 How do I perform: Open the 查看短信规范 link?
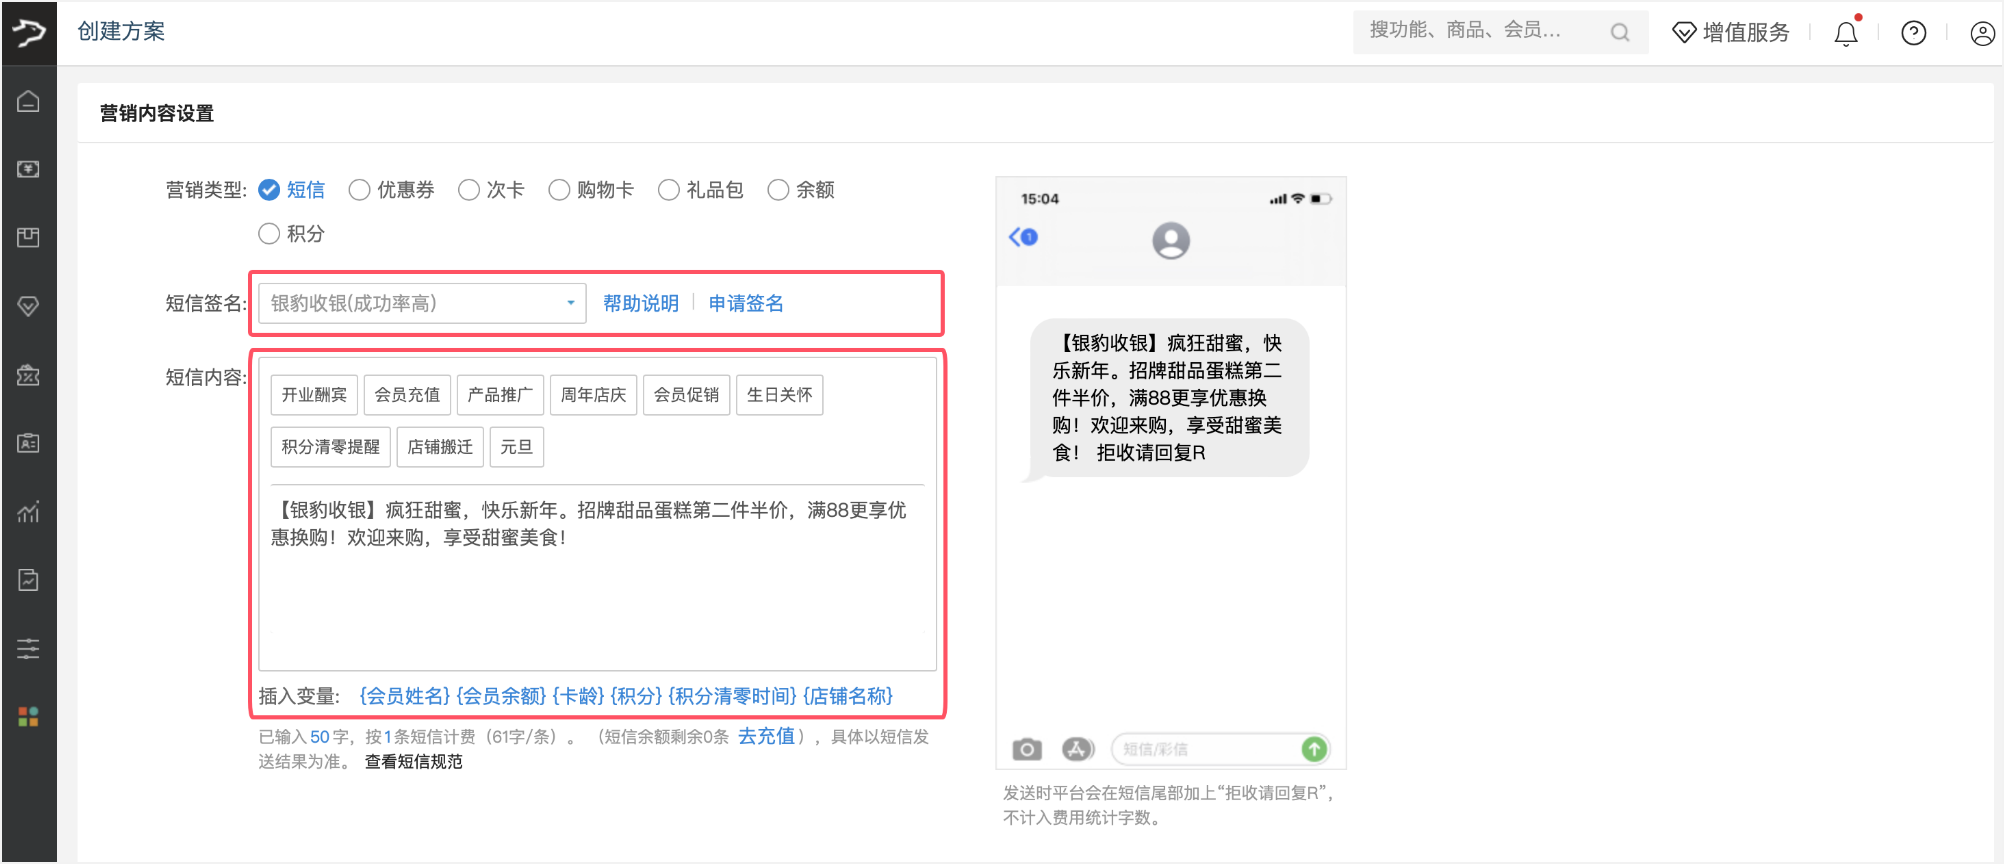[x=413, y=762]
